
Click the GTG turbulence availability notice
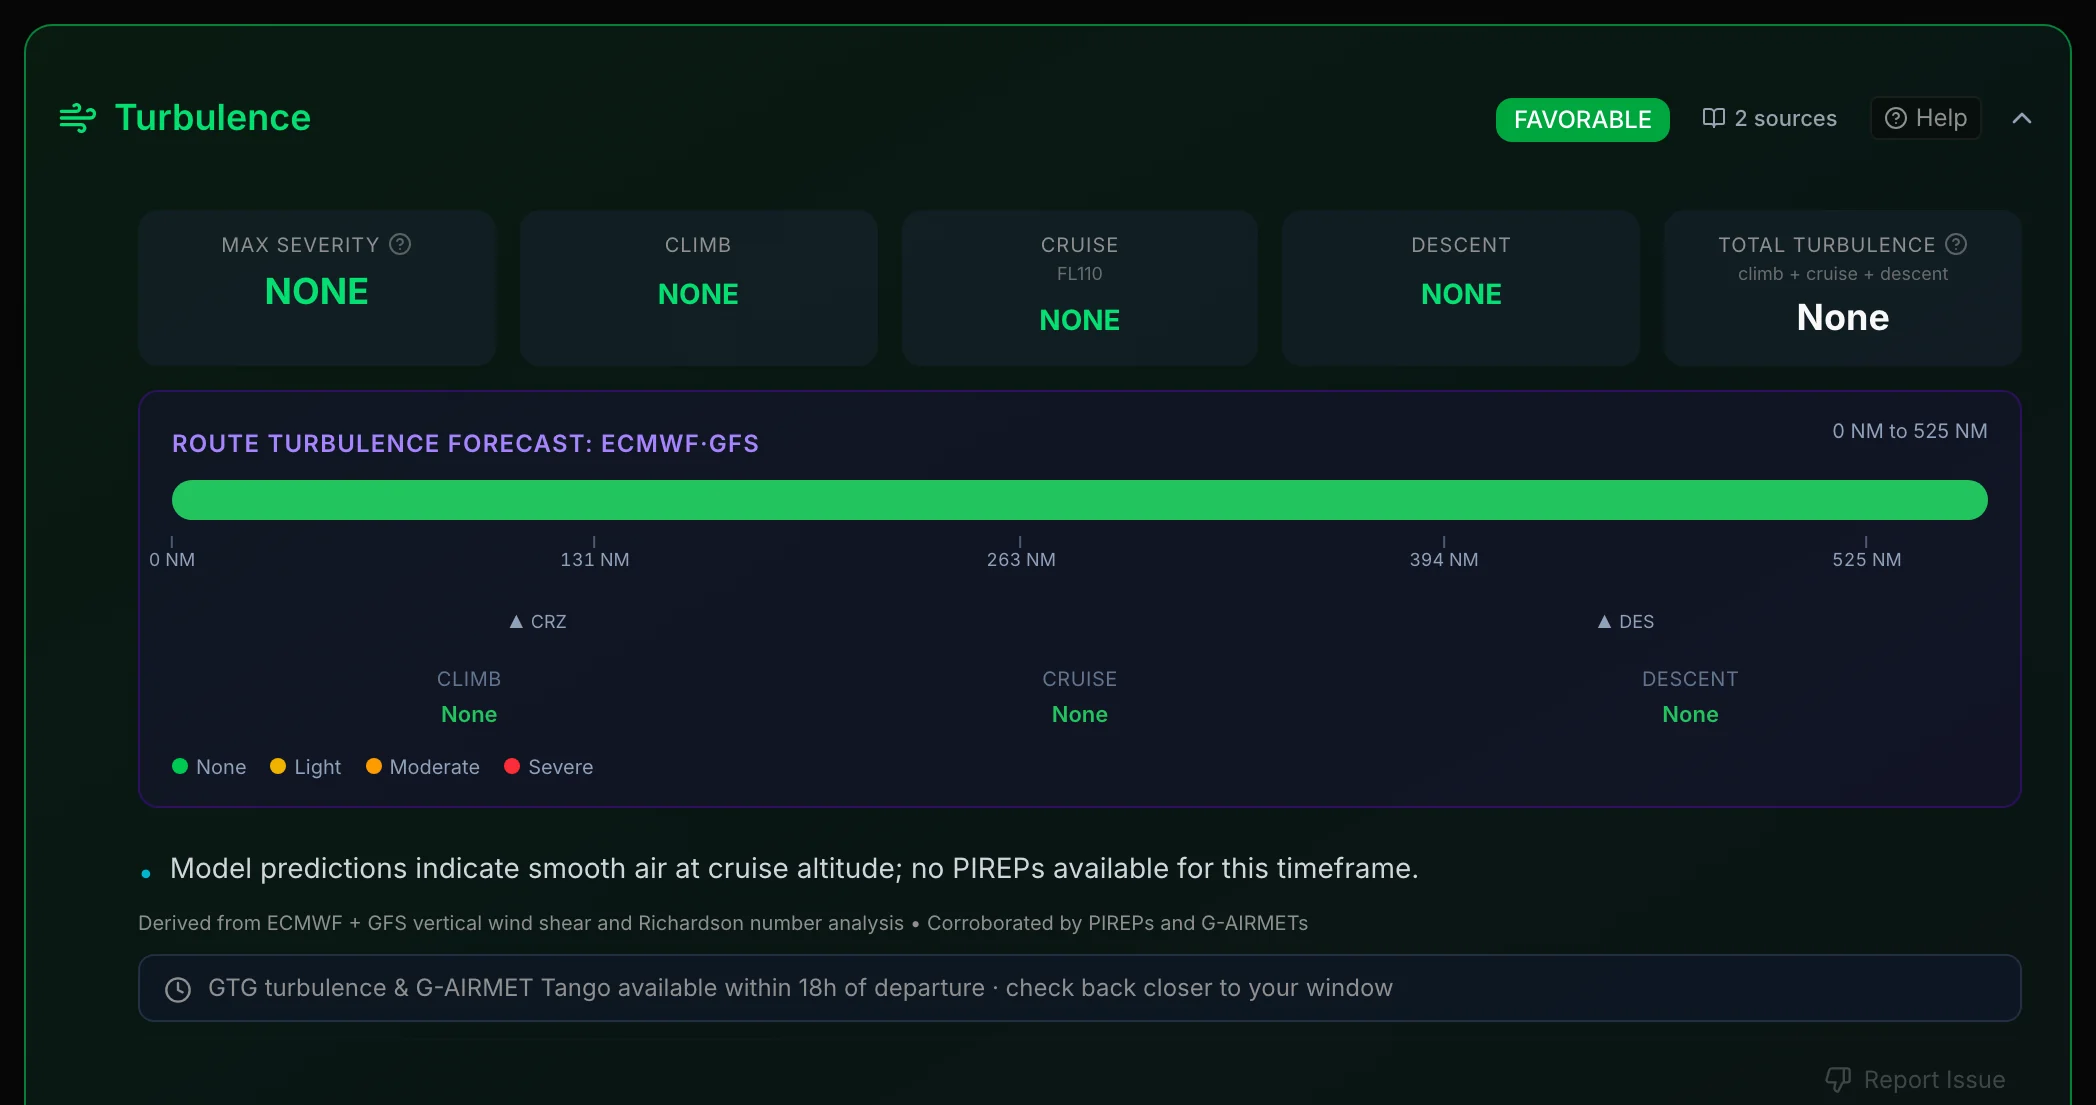[x=1079, y=988]
